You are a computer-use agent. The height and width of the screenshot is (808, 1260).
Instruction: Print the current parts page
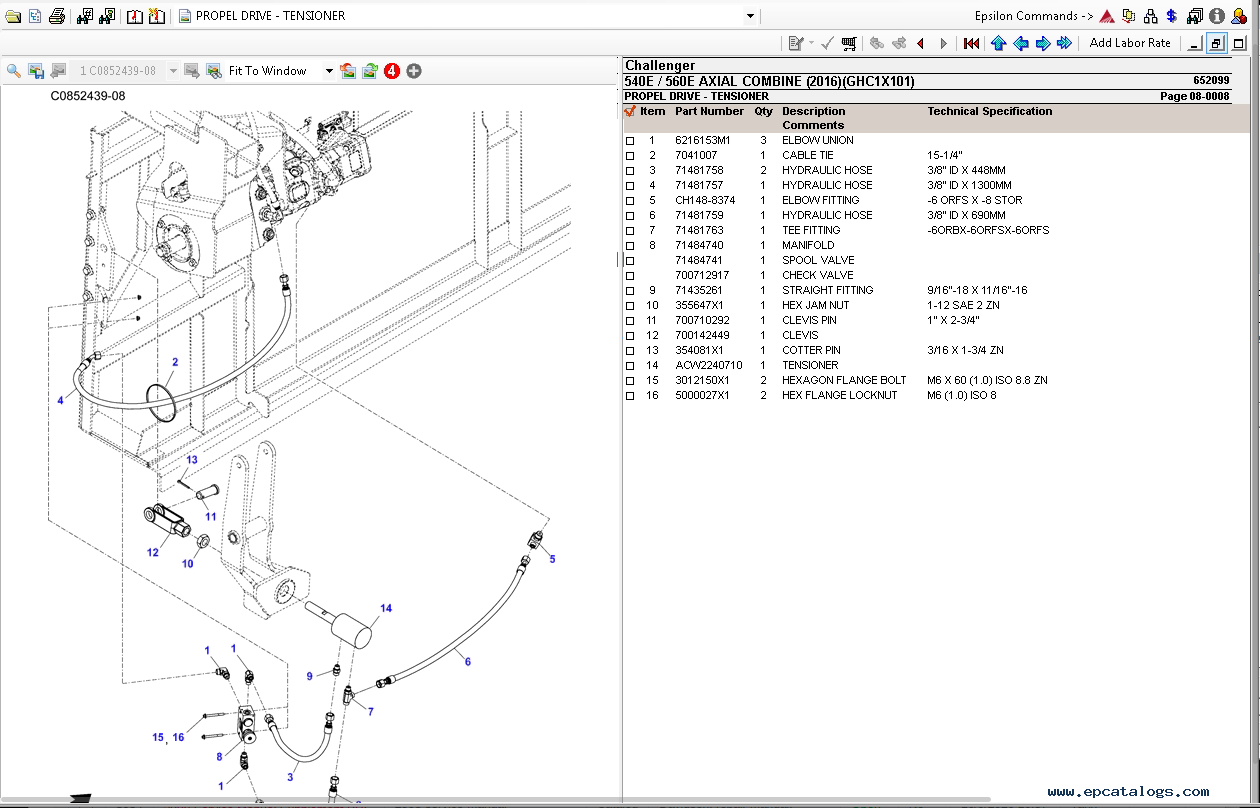pos(57,16)
